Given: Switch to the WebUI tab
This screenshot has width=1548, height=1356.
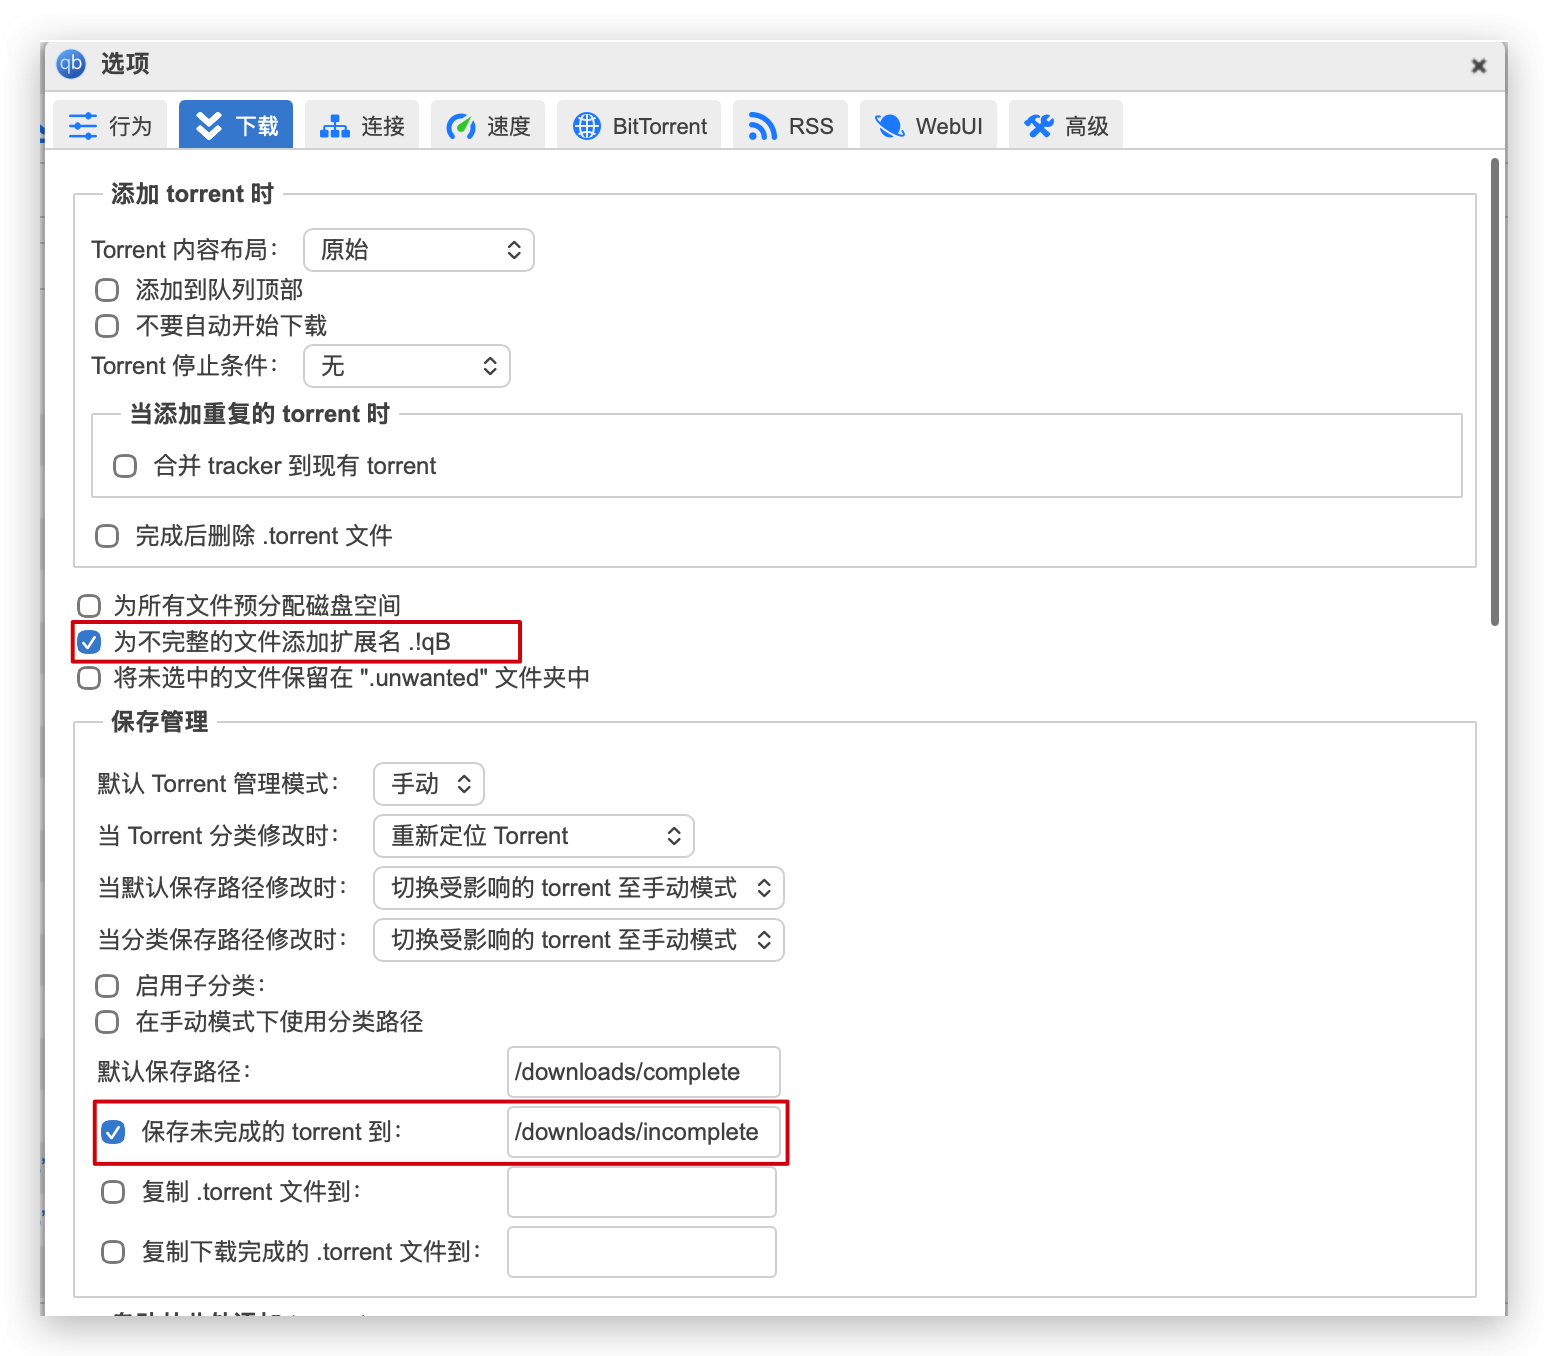Looking at the screenshot, I should (x=928, y=124).
